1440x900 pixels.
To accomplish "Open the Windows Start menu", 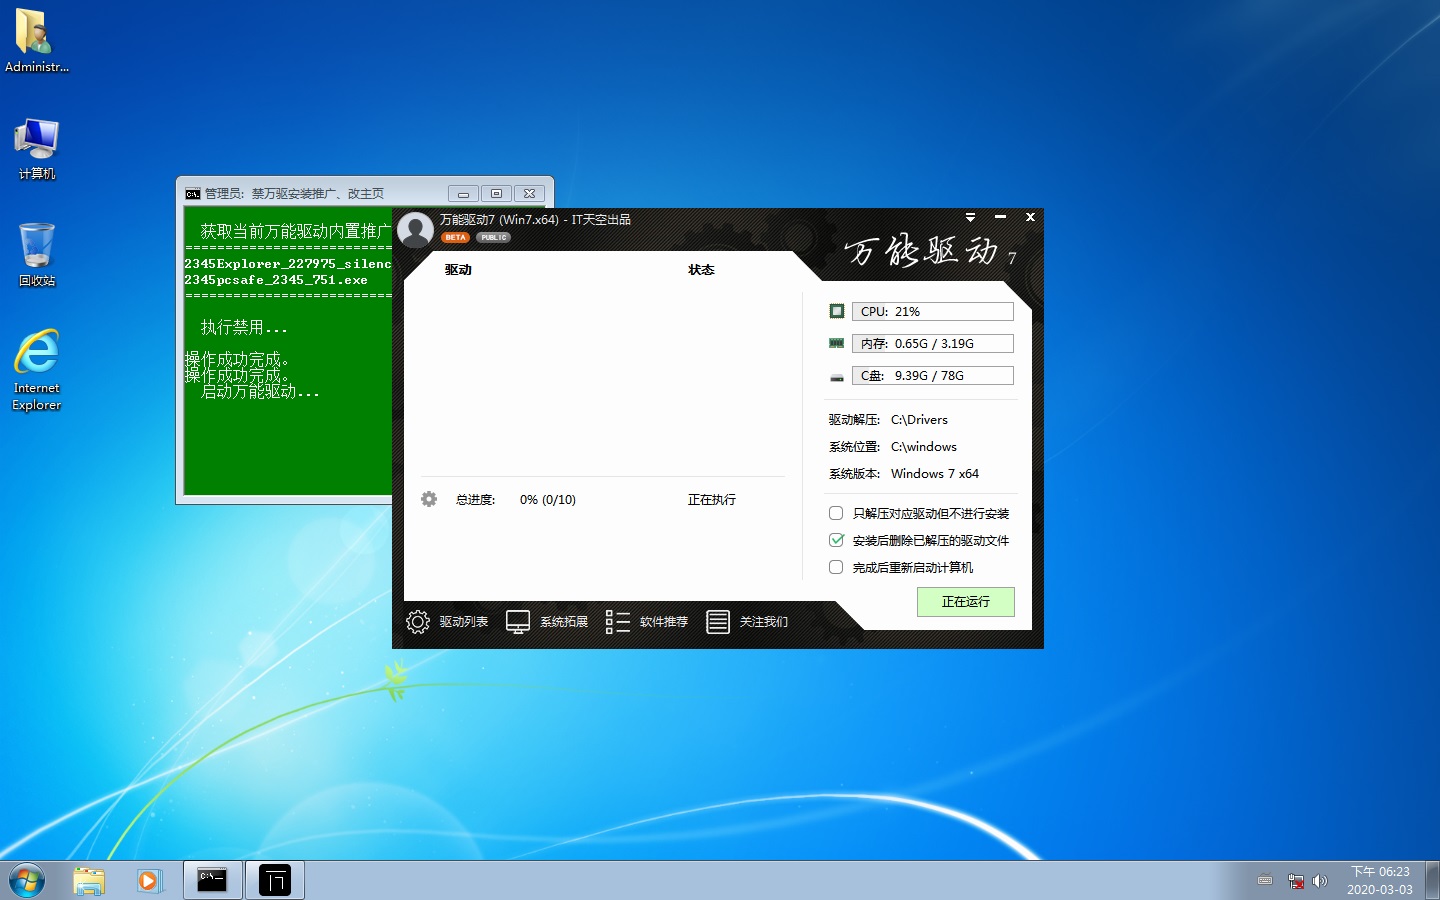I will pyautogui.click(x=27, y=881).
